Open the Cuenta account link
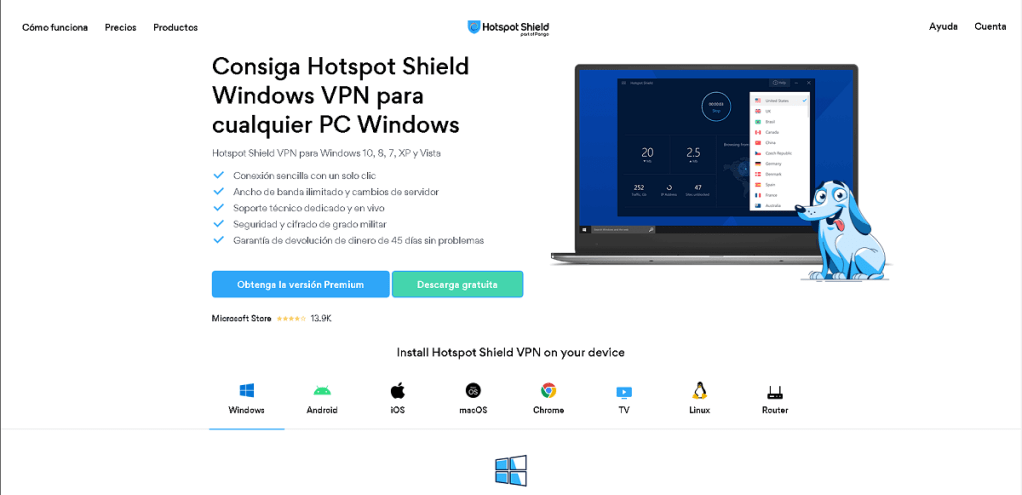The width and height of the screenshot is (1022, 495). click(x=990, y=27)
